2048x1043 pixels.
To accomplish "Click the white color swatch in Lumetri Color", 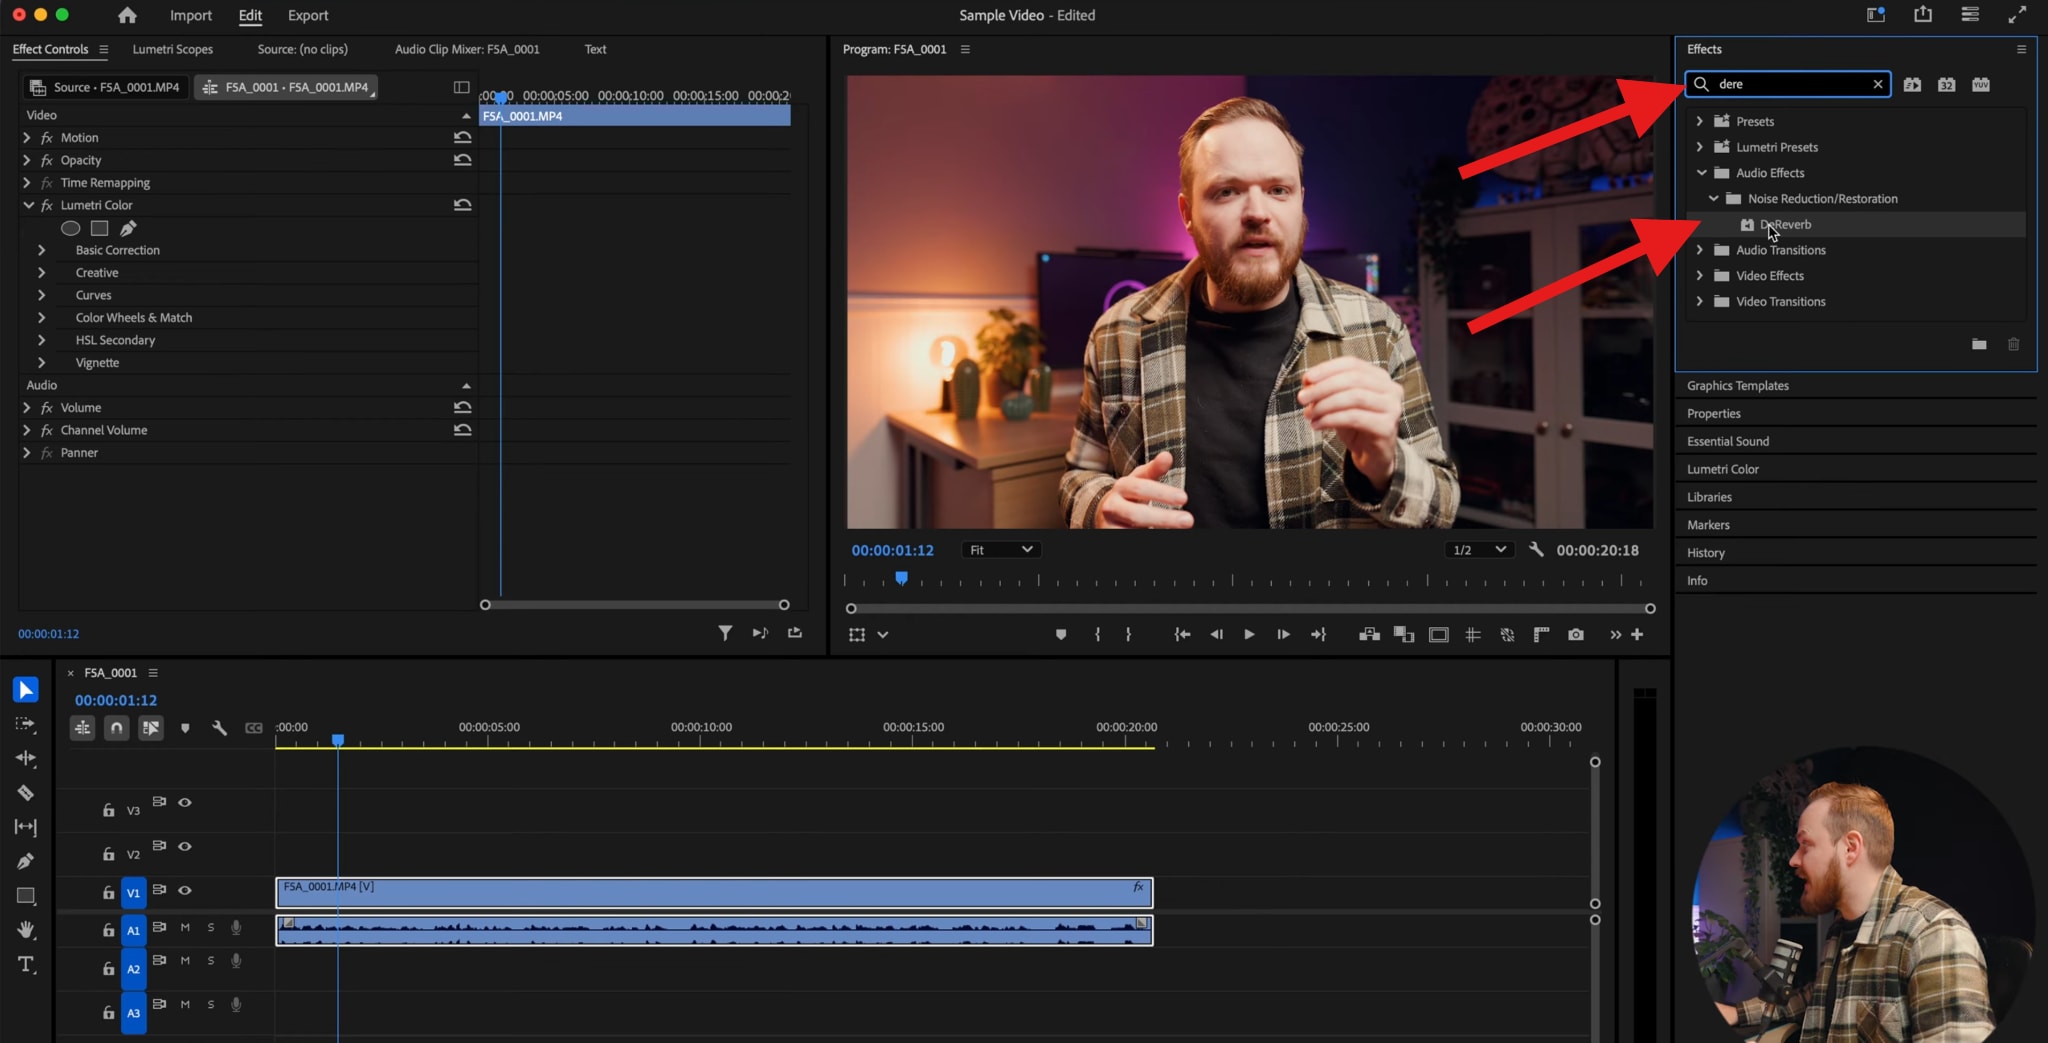I will [99, 228].
